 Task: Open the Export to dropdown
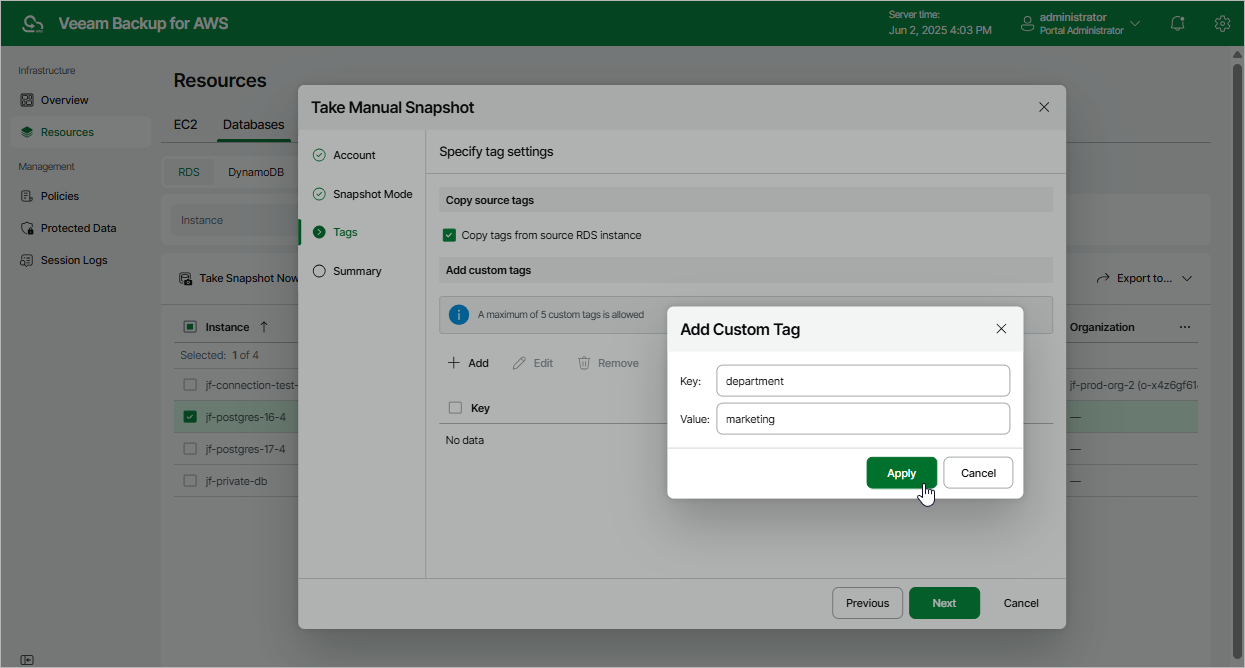click(1145, 278)
